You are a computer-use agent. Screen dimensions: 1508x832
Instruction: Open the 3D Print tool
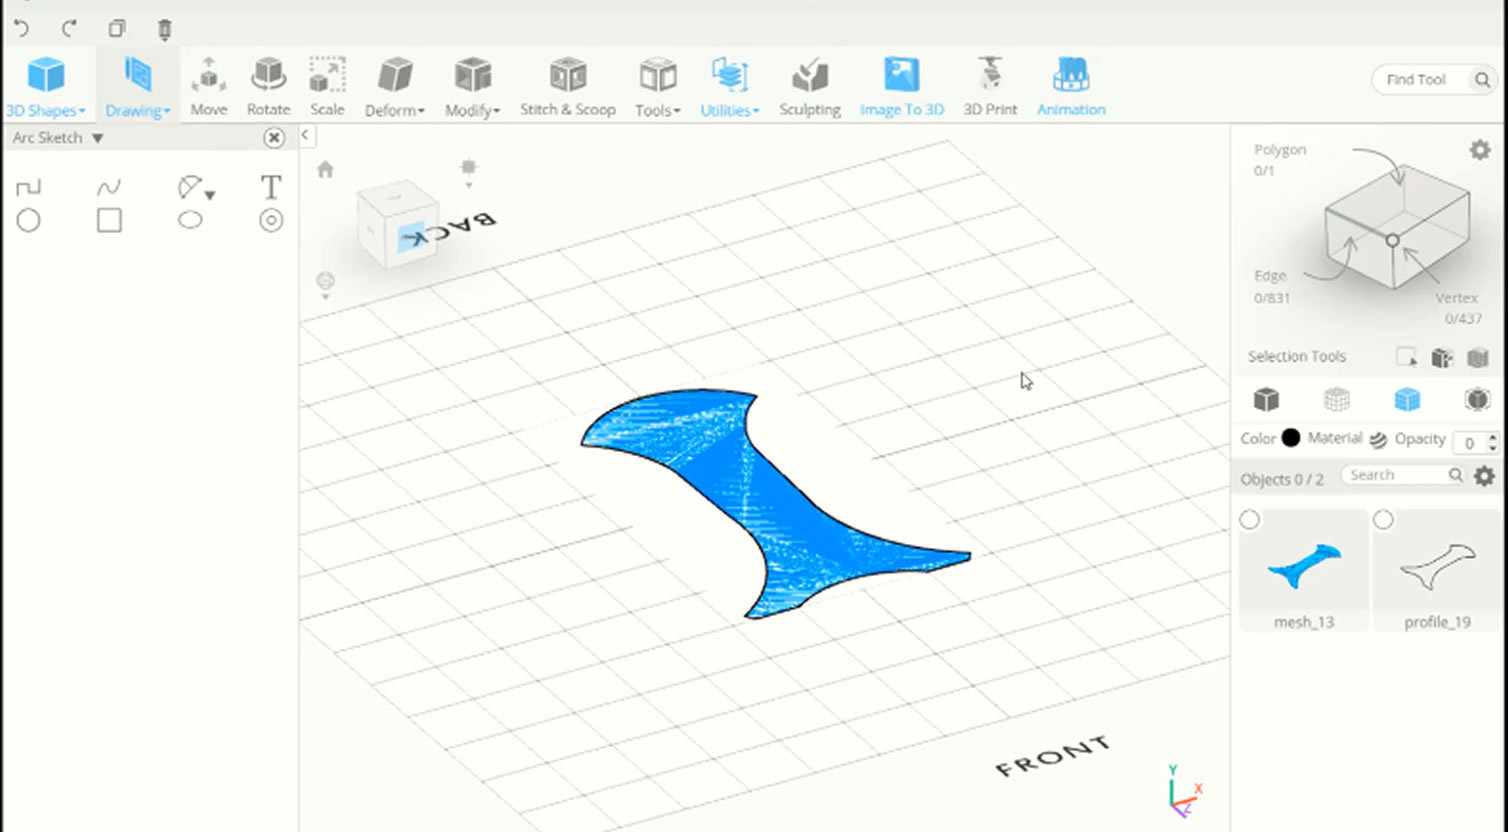[x=989, y=87]
